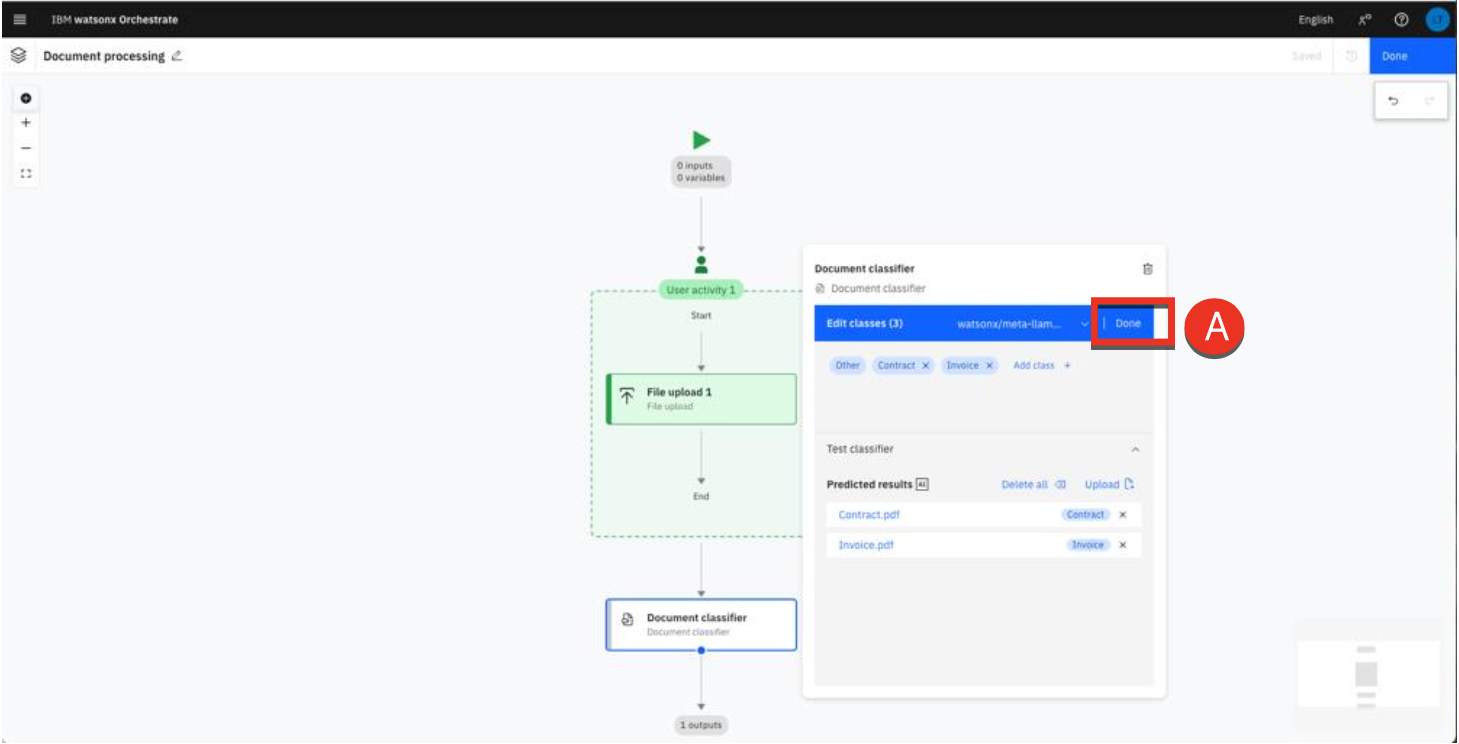The image size is (1459, 744).
Task: Click Add class to create new class
Action: pos(1041,366)
